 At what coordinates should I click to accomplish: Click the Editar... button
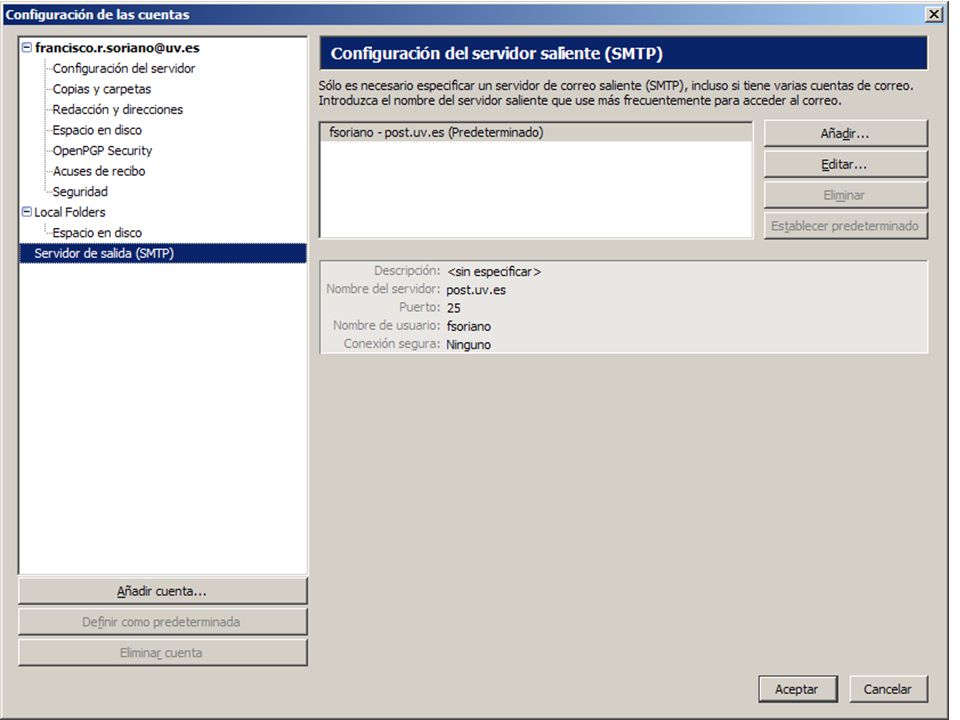[x=846, y=164]
